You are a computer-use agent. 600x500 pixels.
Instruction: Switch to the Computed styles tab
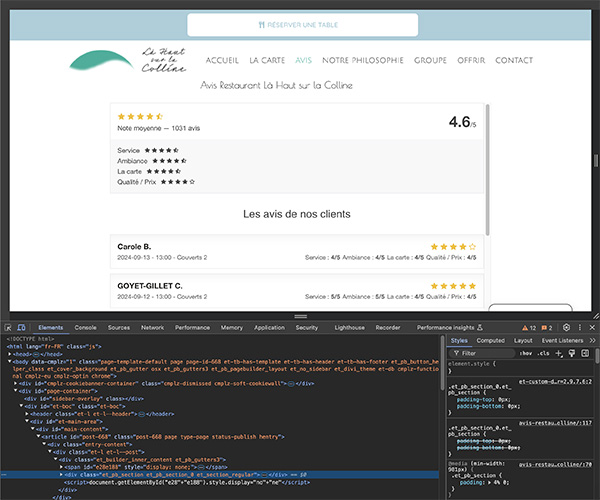point(491,340)
